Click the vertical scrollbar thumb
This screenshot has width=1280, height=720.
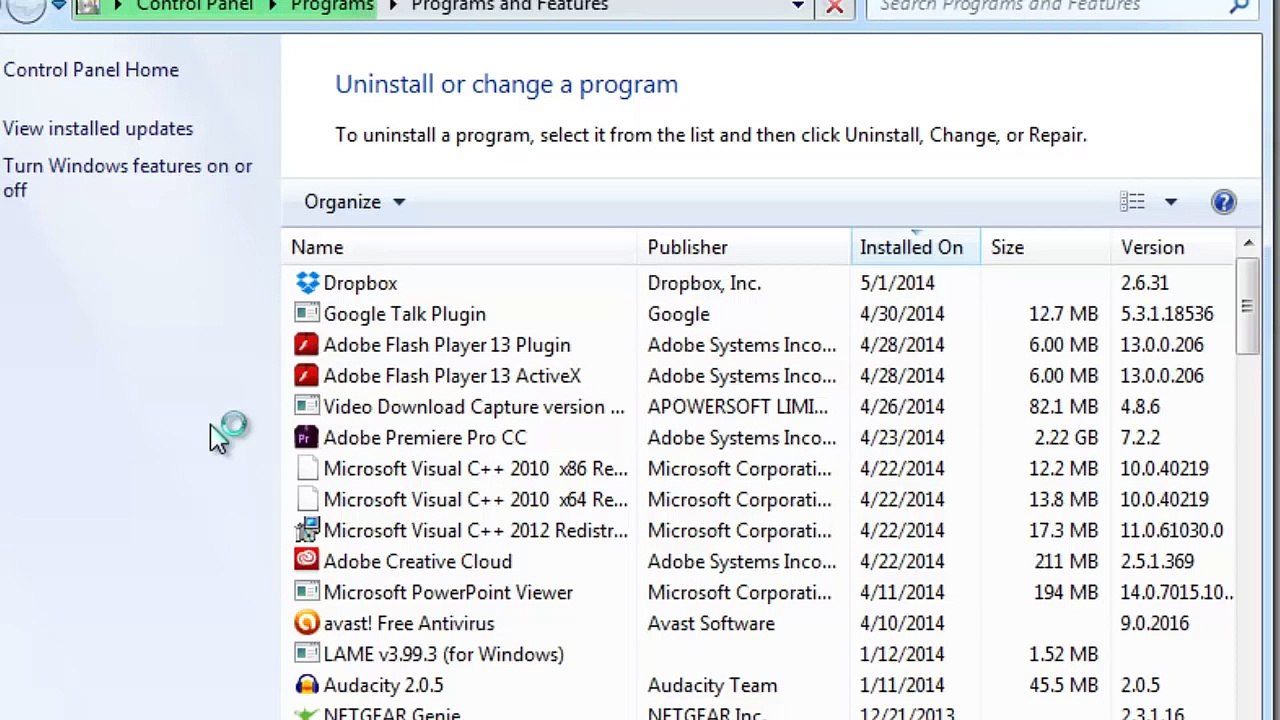tap(1247, 305)
